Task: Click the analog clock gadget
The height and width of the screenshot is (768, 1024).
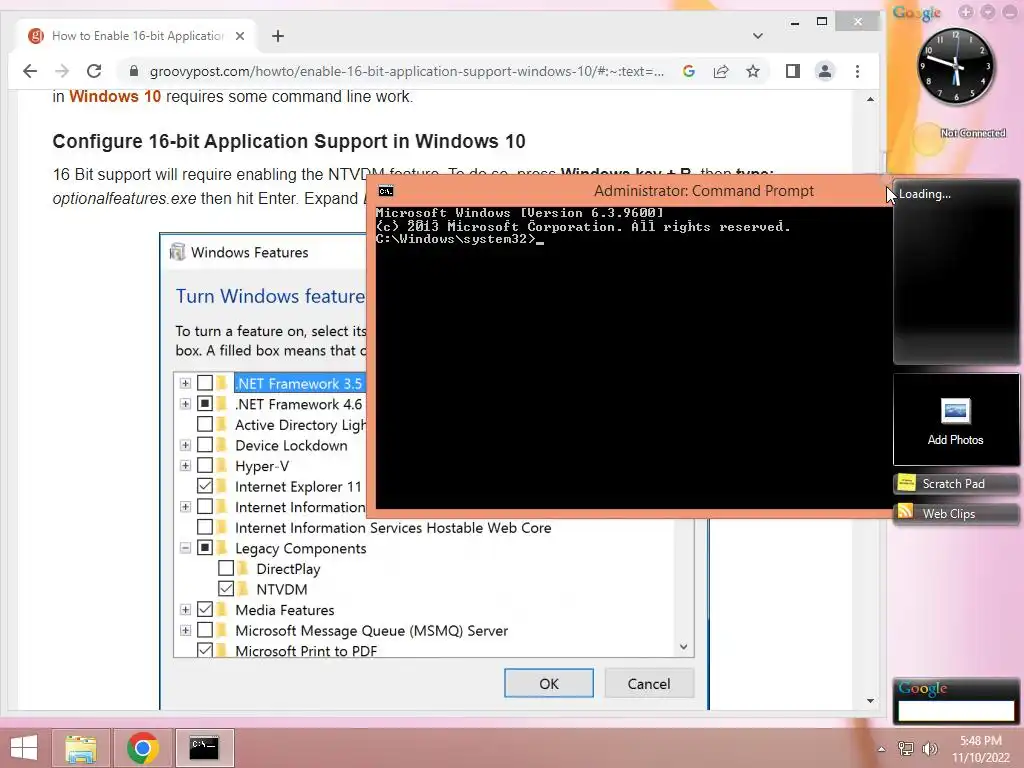Action: point(956,66)
